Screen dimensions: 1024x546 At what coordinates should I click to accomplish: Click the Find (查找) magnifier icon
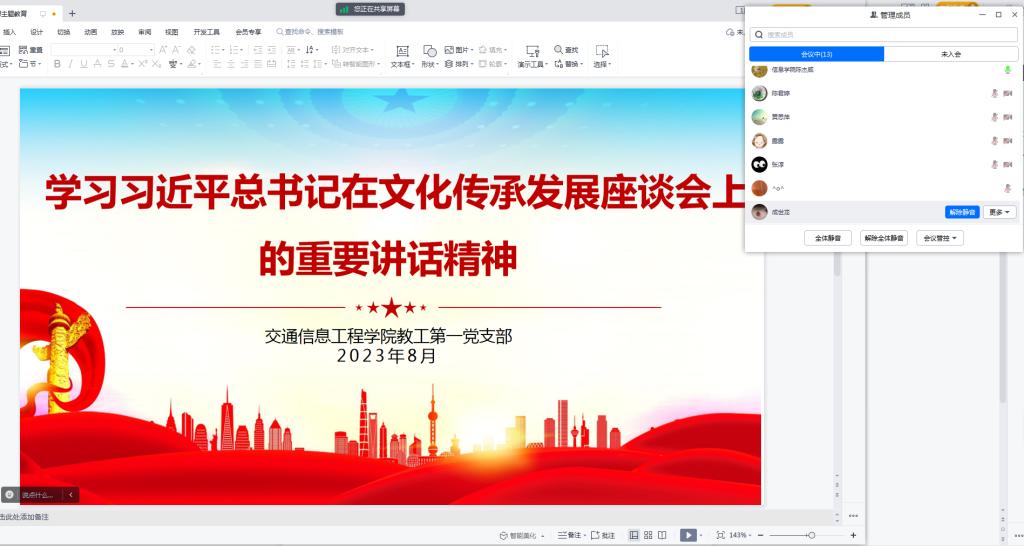point(559,50)
